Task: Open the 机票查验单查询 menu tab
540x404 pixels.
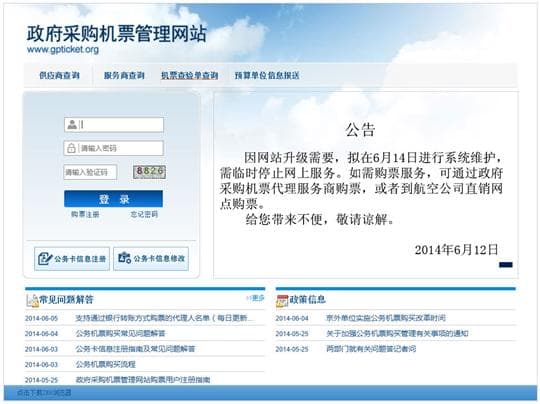Action: point(190,75)
